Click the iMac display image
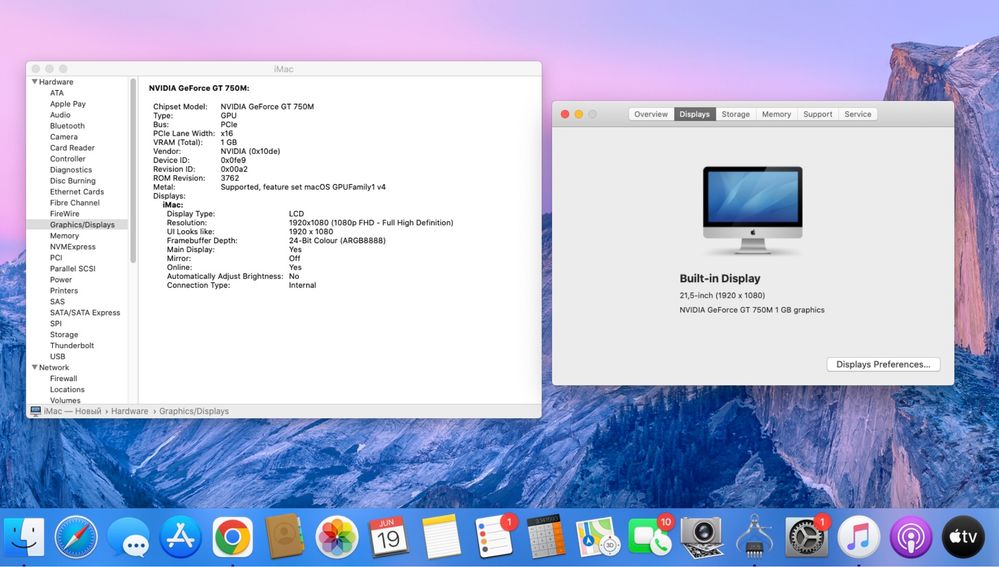The height and width of the screenshot is (567, 999). (x=752, y=210)
